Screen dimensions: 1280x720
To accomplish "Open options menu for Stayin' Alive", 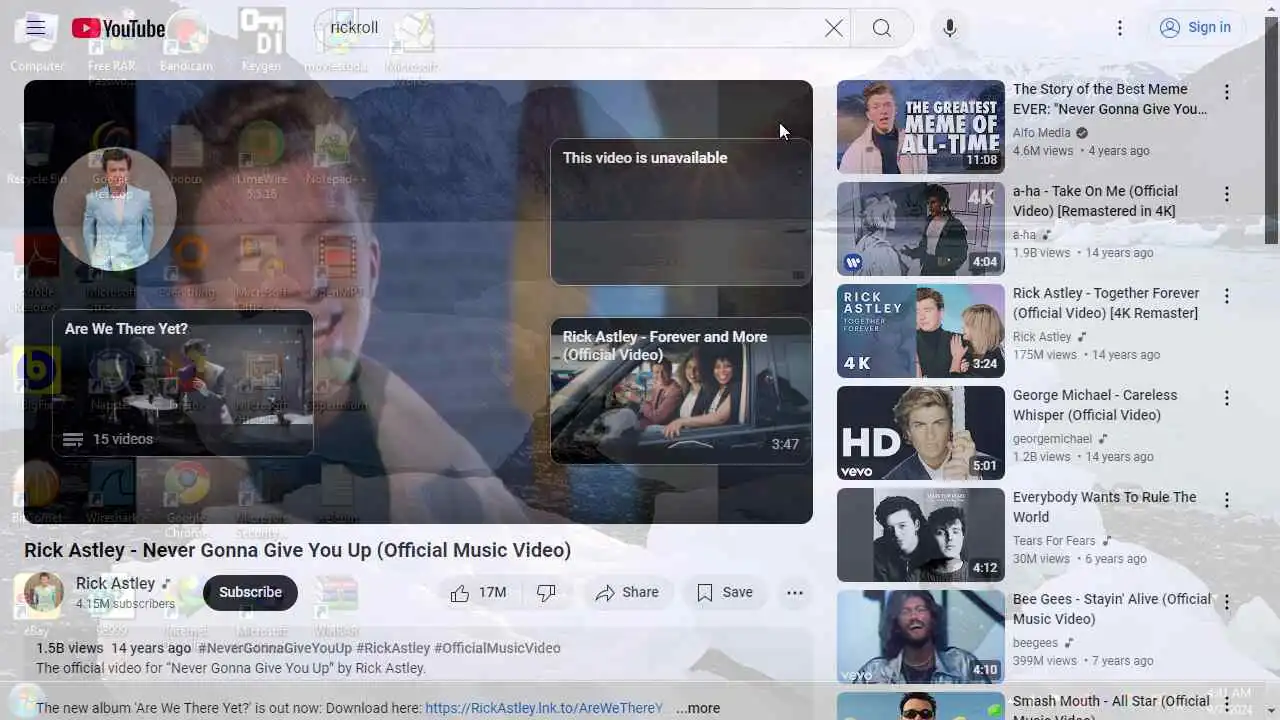I will click(1227, 602).
